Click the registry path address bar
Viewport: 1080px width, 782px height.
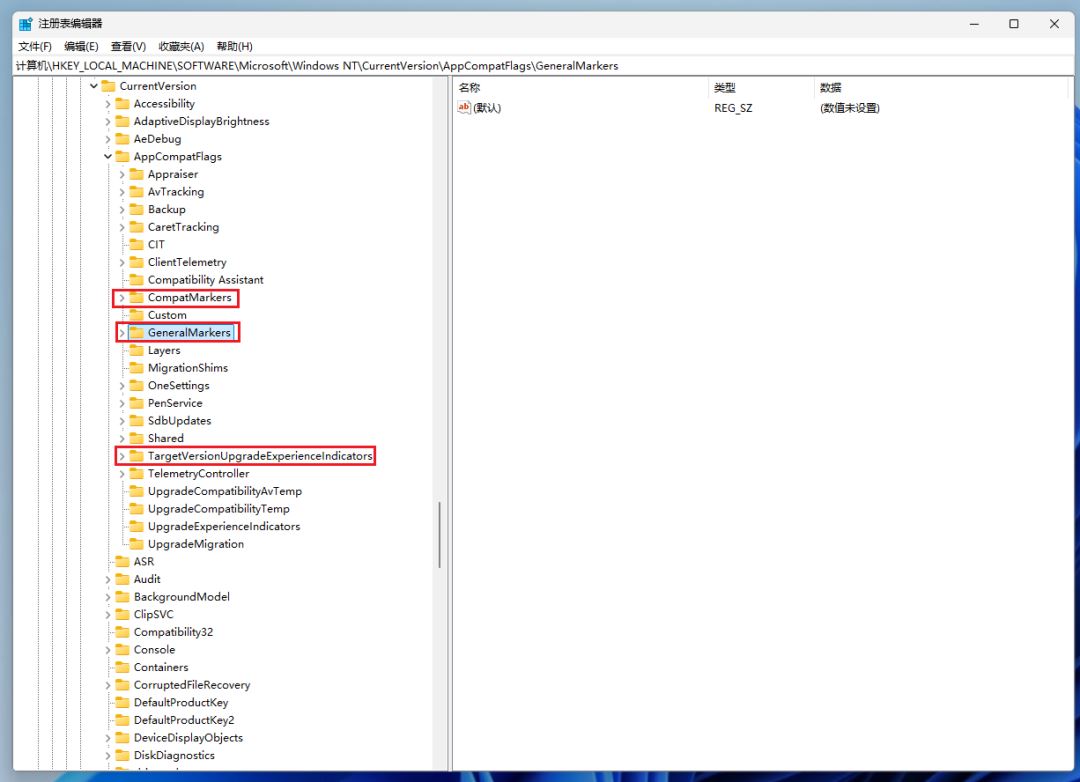point(540,66)
